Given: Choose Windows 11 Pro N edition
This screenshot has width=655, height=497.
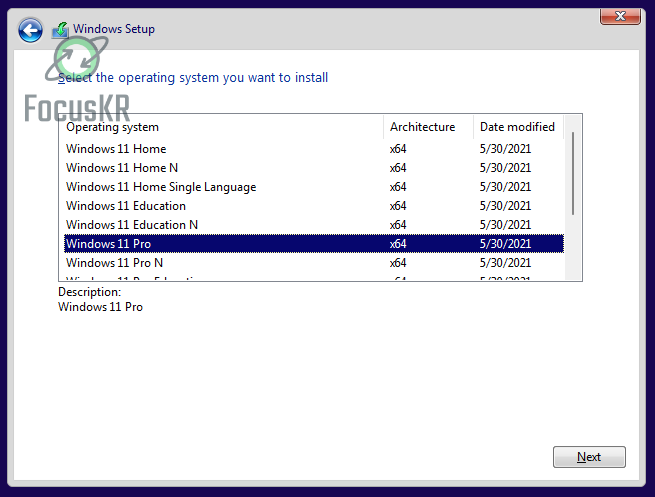Looking at the screenshot, I should point(314,263).
